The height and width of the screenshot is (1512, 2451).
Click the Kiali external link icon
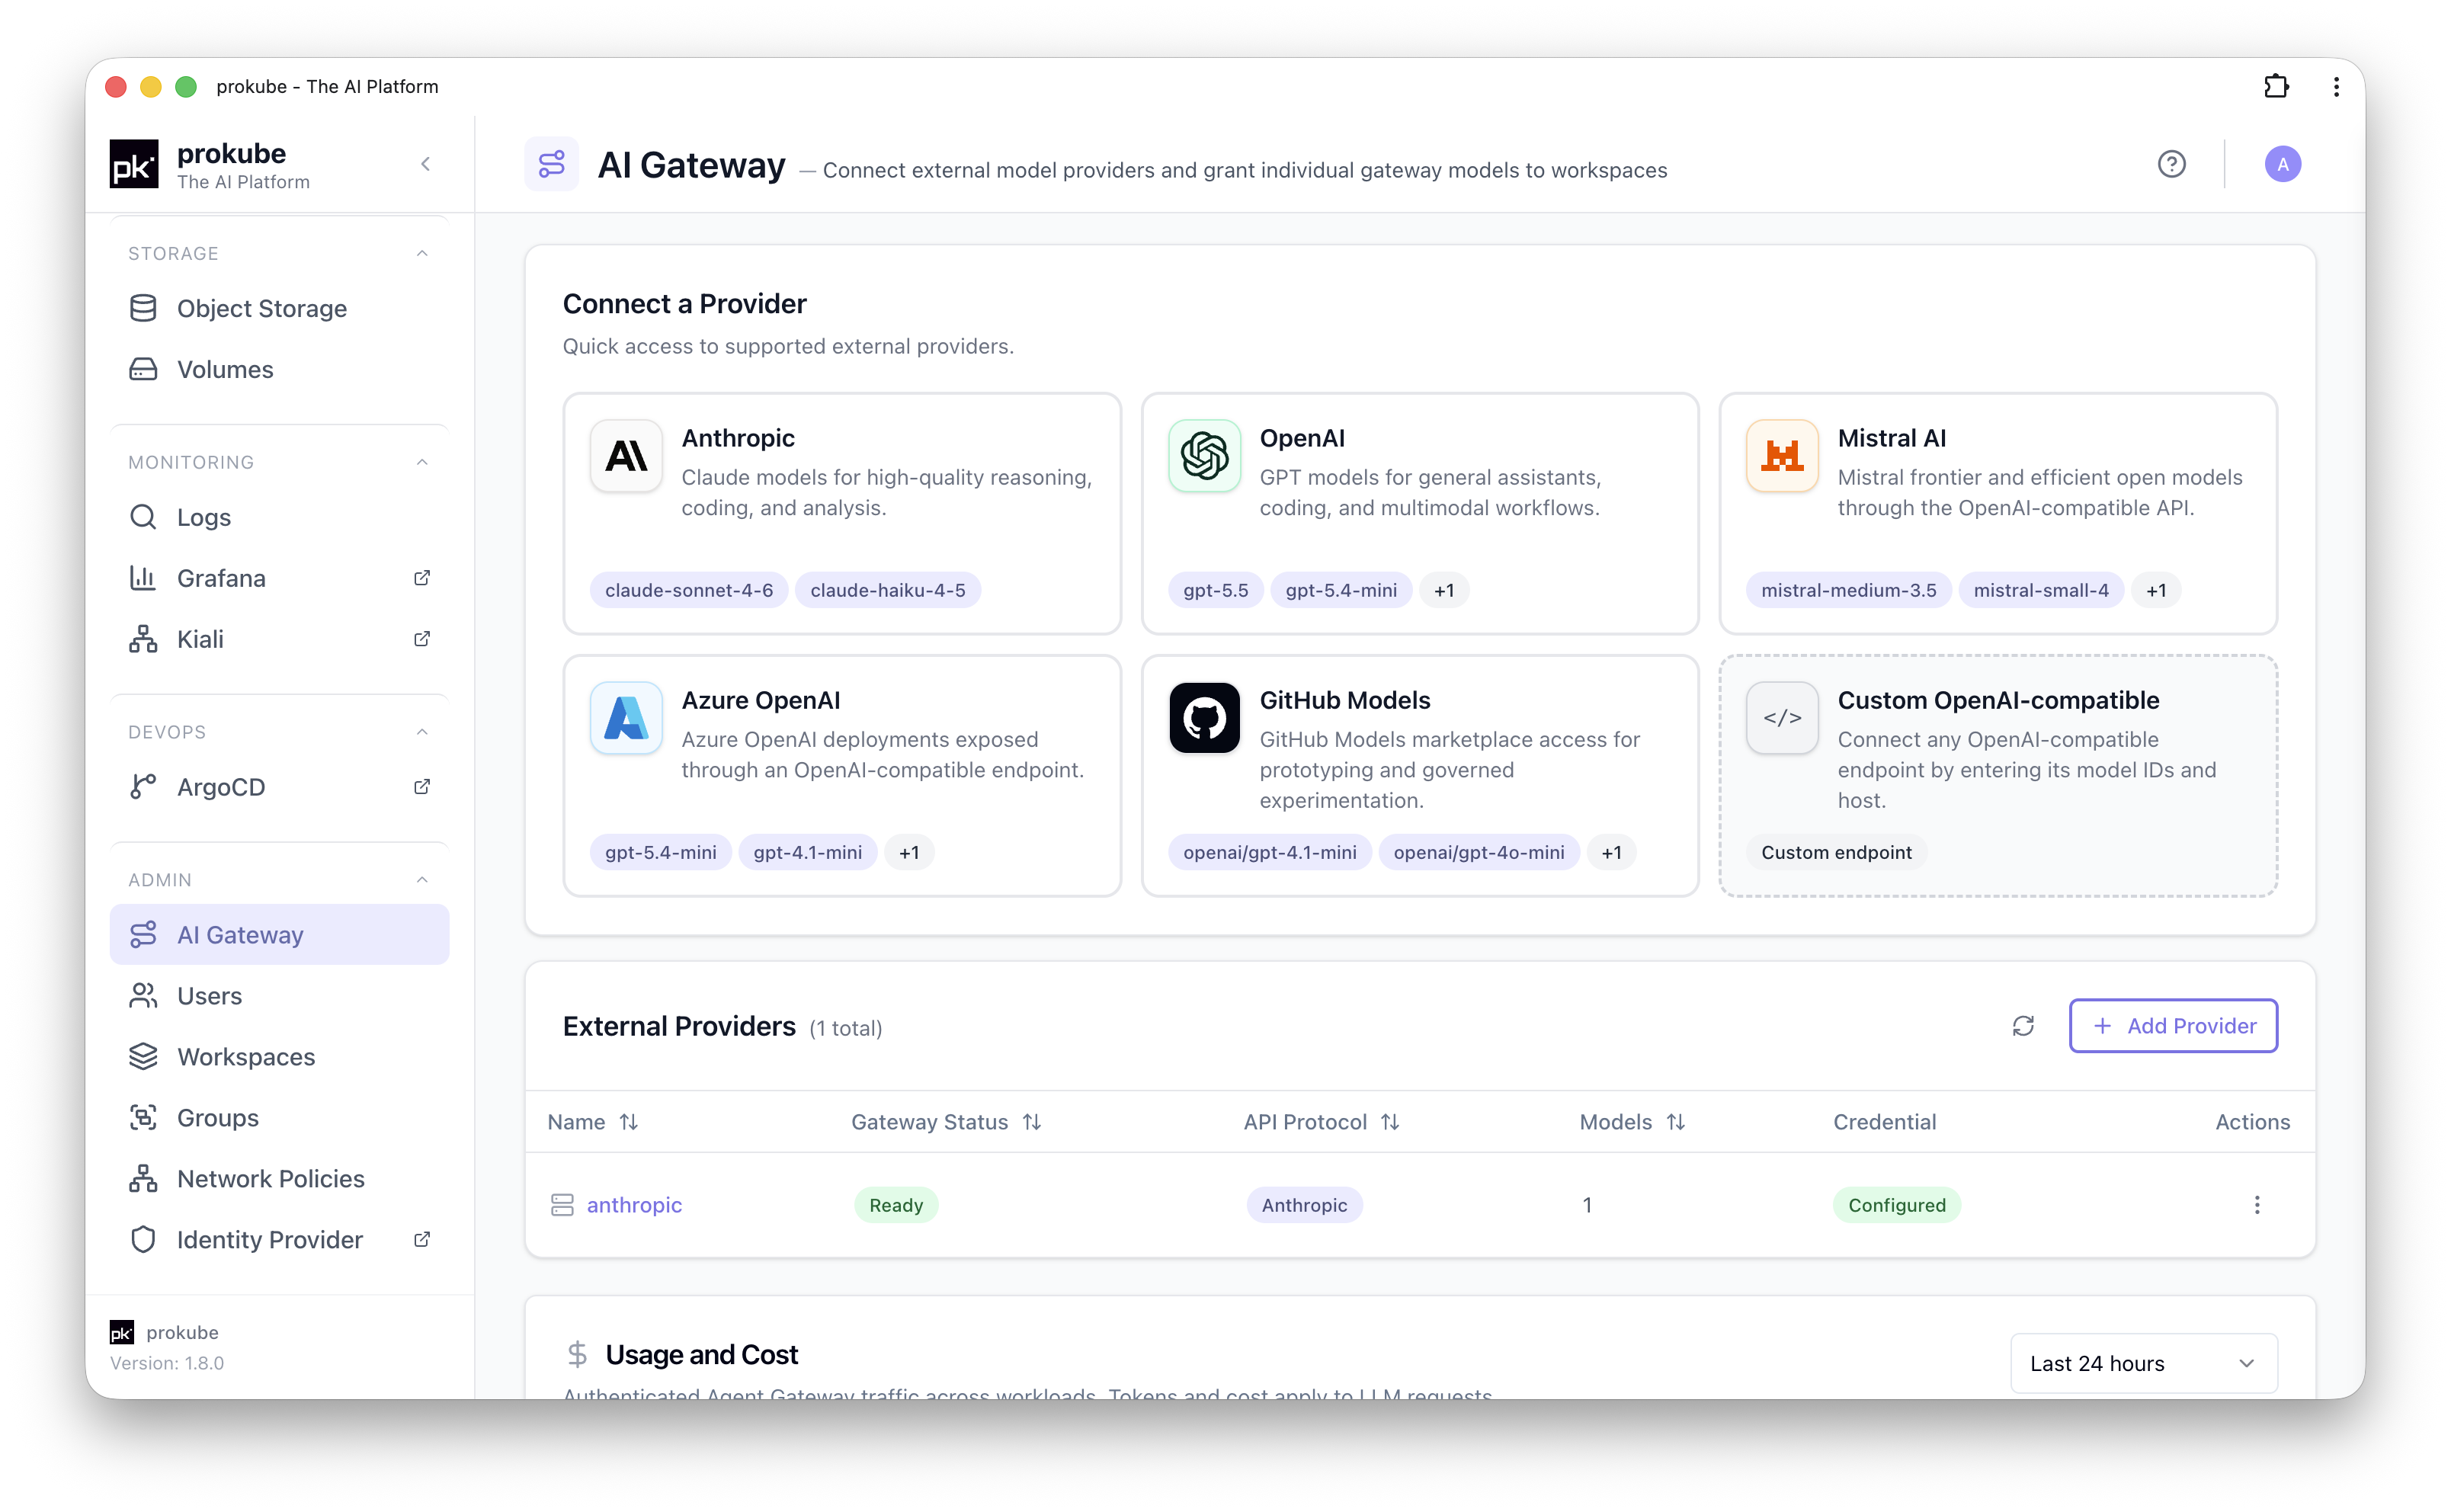[422, 640]
